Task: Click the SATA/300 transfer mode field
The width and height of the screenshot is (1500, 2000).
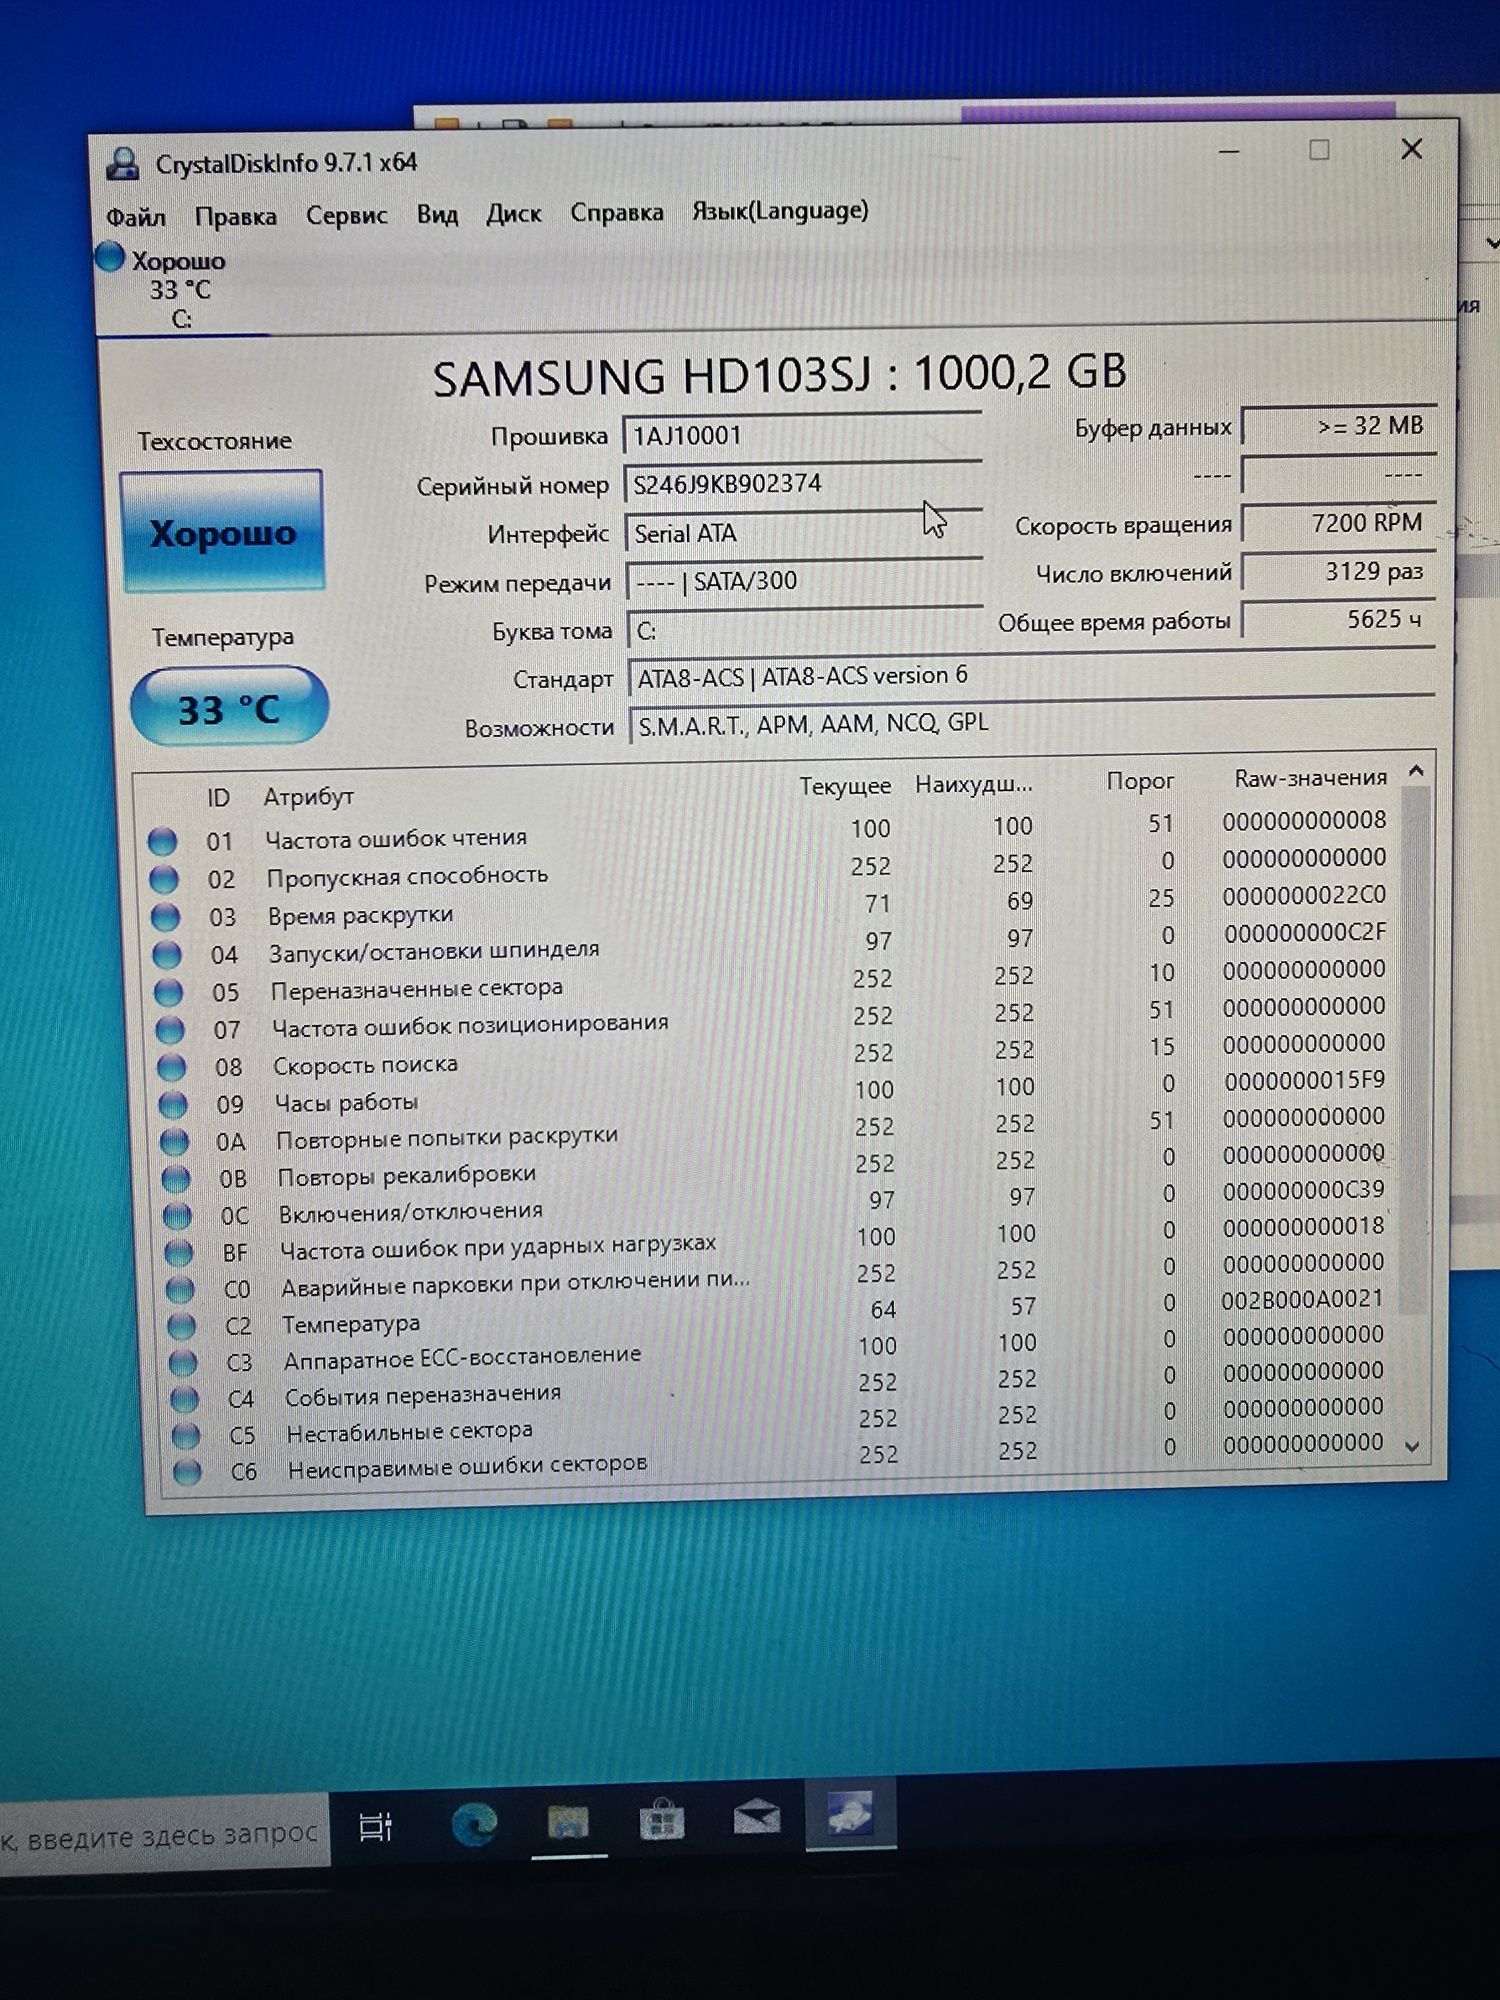Action: 804,581
